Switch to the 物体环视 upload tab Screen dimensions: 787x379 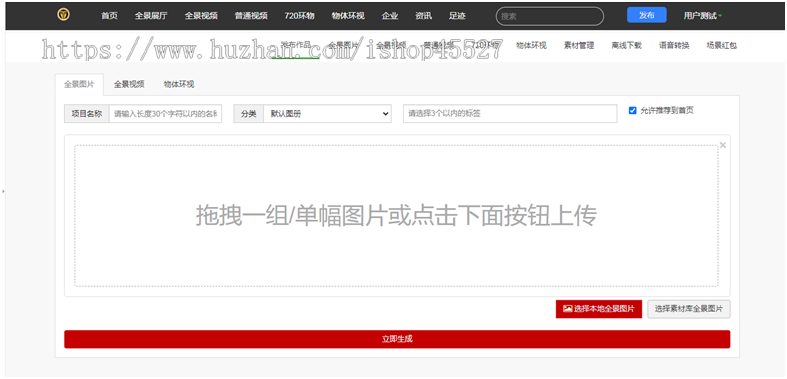pyautogui.click(x=179, y=84)
